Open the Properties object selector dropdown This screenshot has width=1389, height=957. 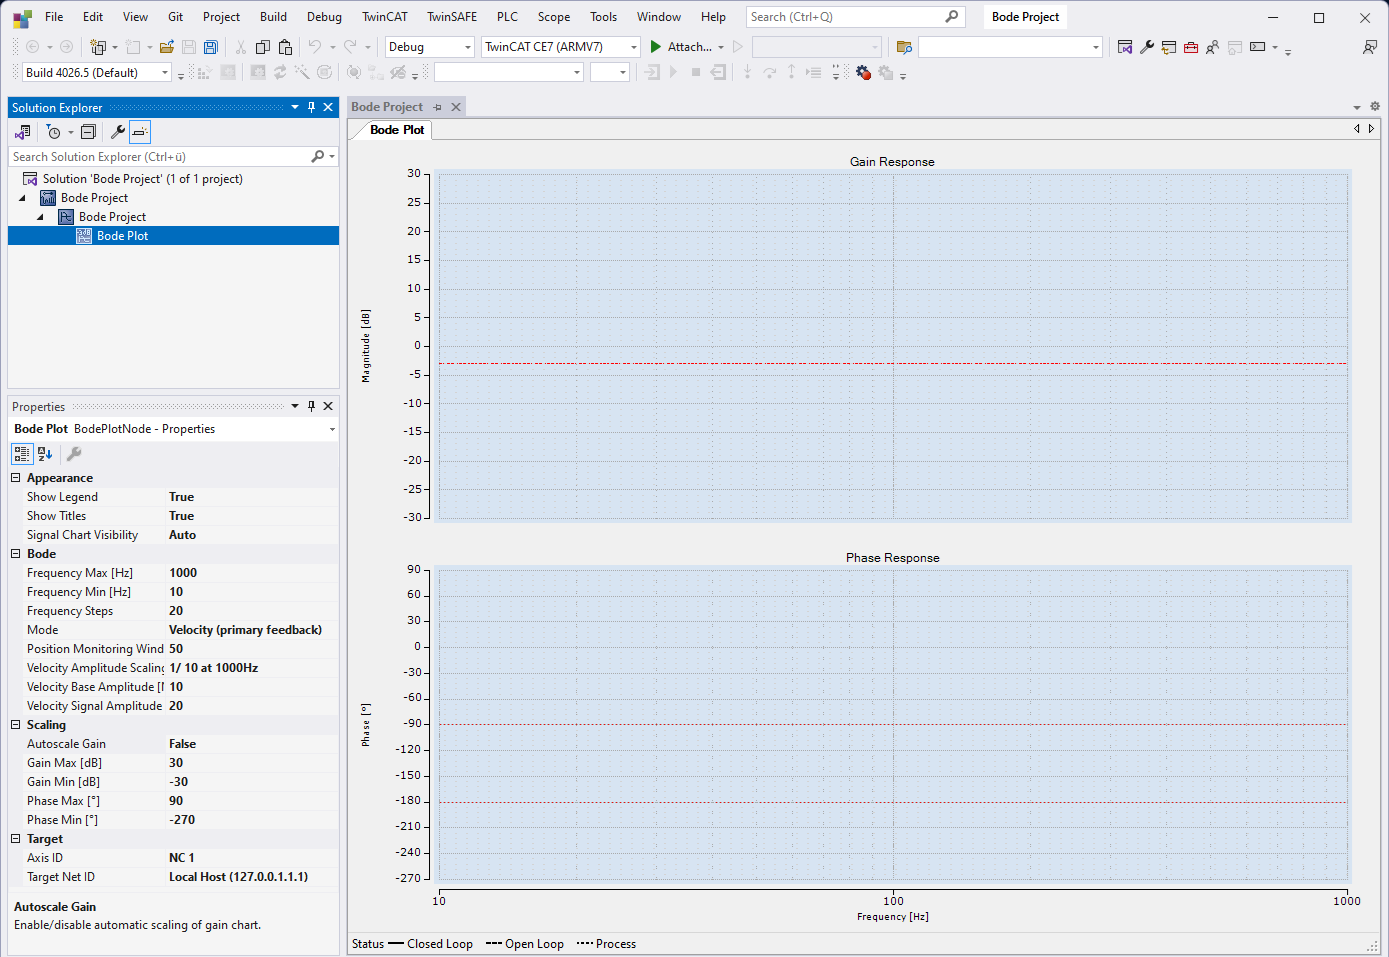click(x=332, y=429)
